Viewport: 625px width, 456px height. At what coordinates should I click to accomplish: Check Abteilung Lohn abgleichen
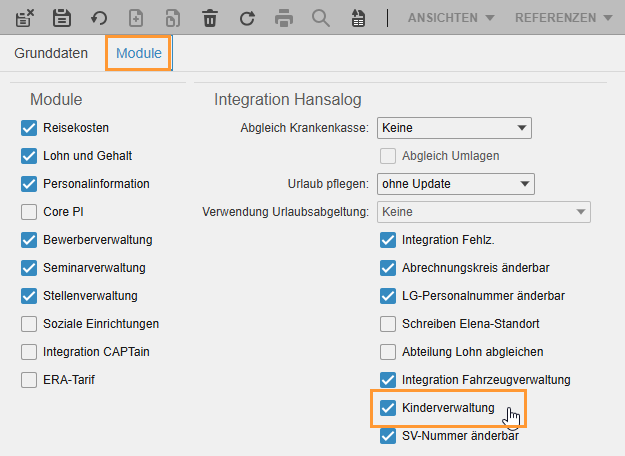(x=388, y=352)
